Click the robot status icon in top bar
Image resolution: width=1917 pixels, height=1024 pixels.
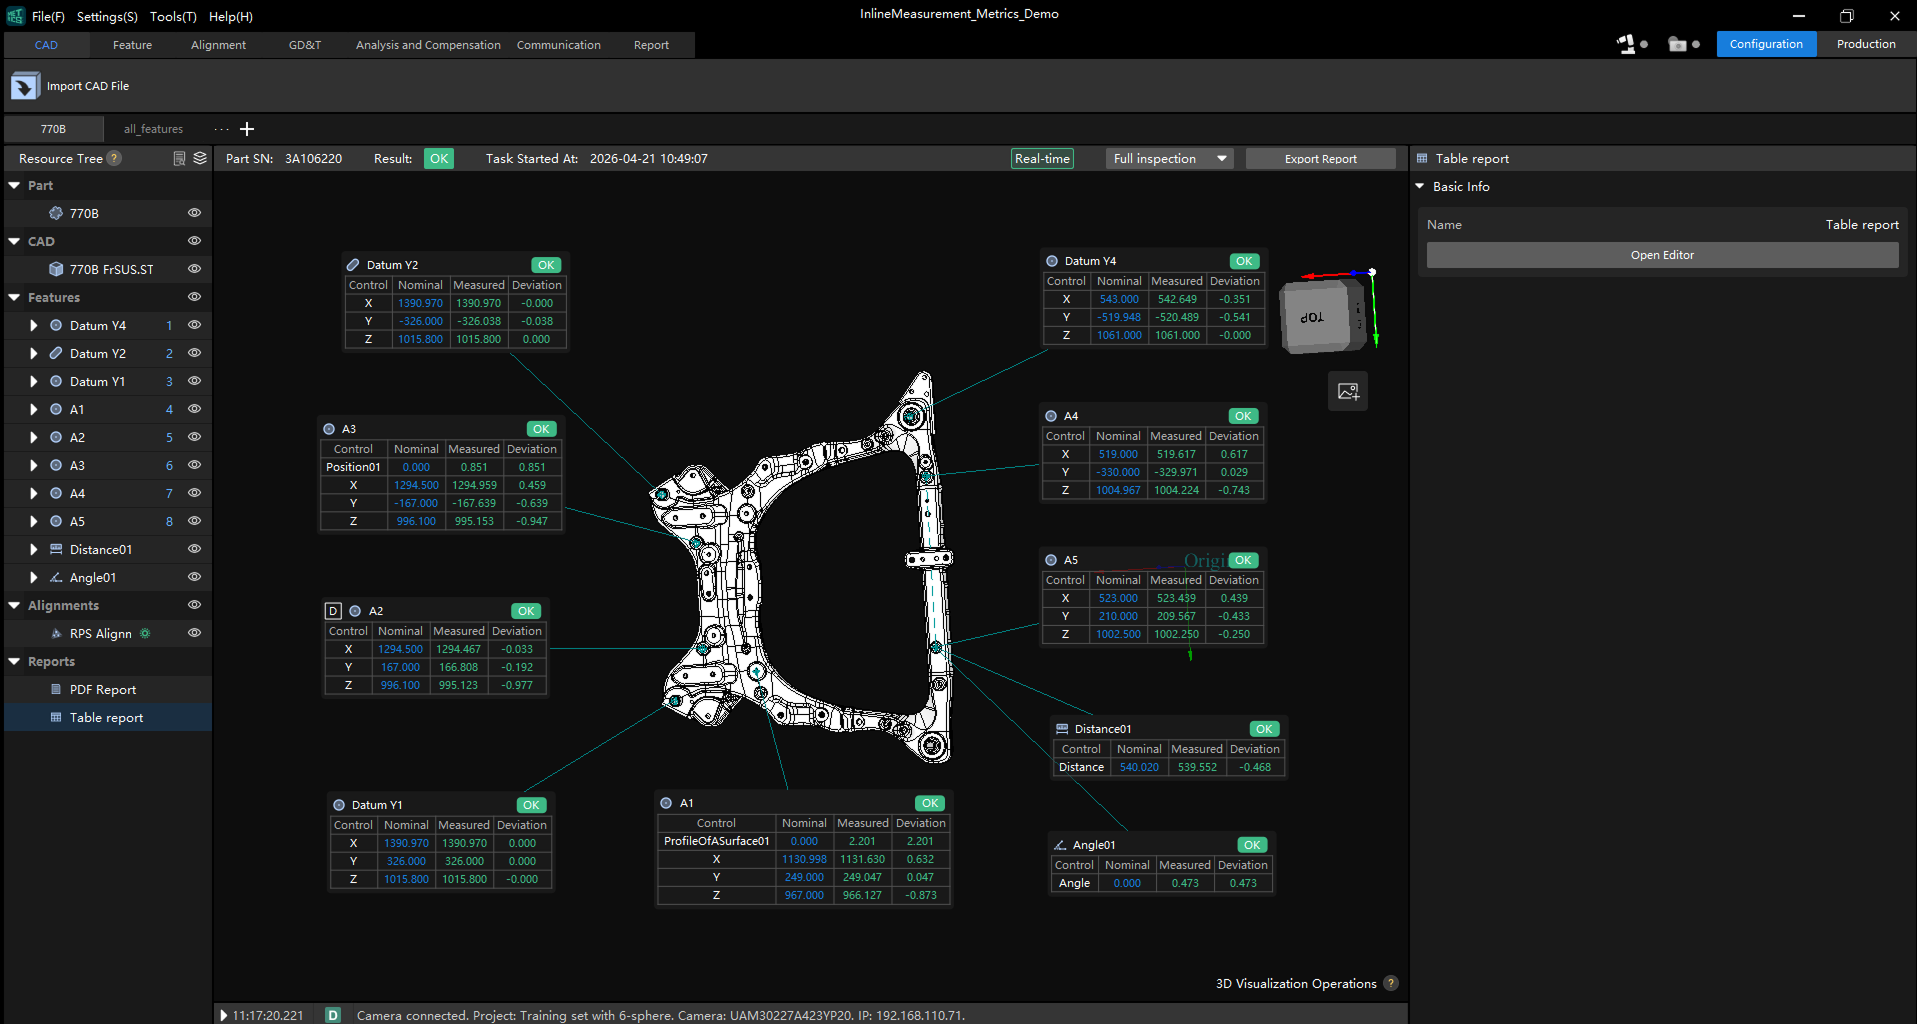tap(1626, 44)
